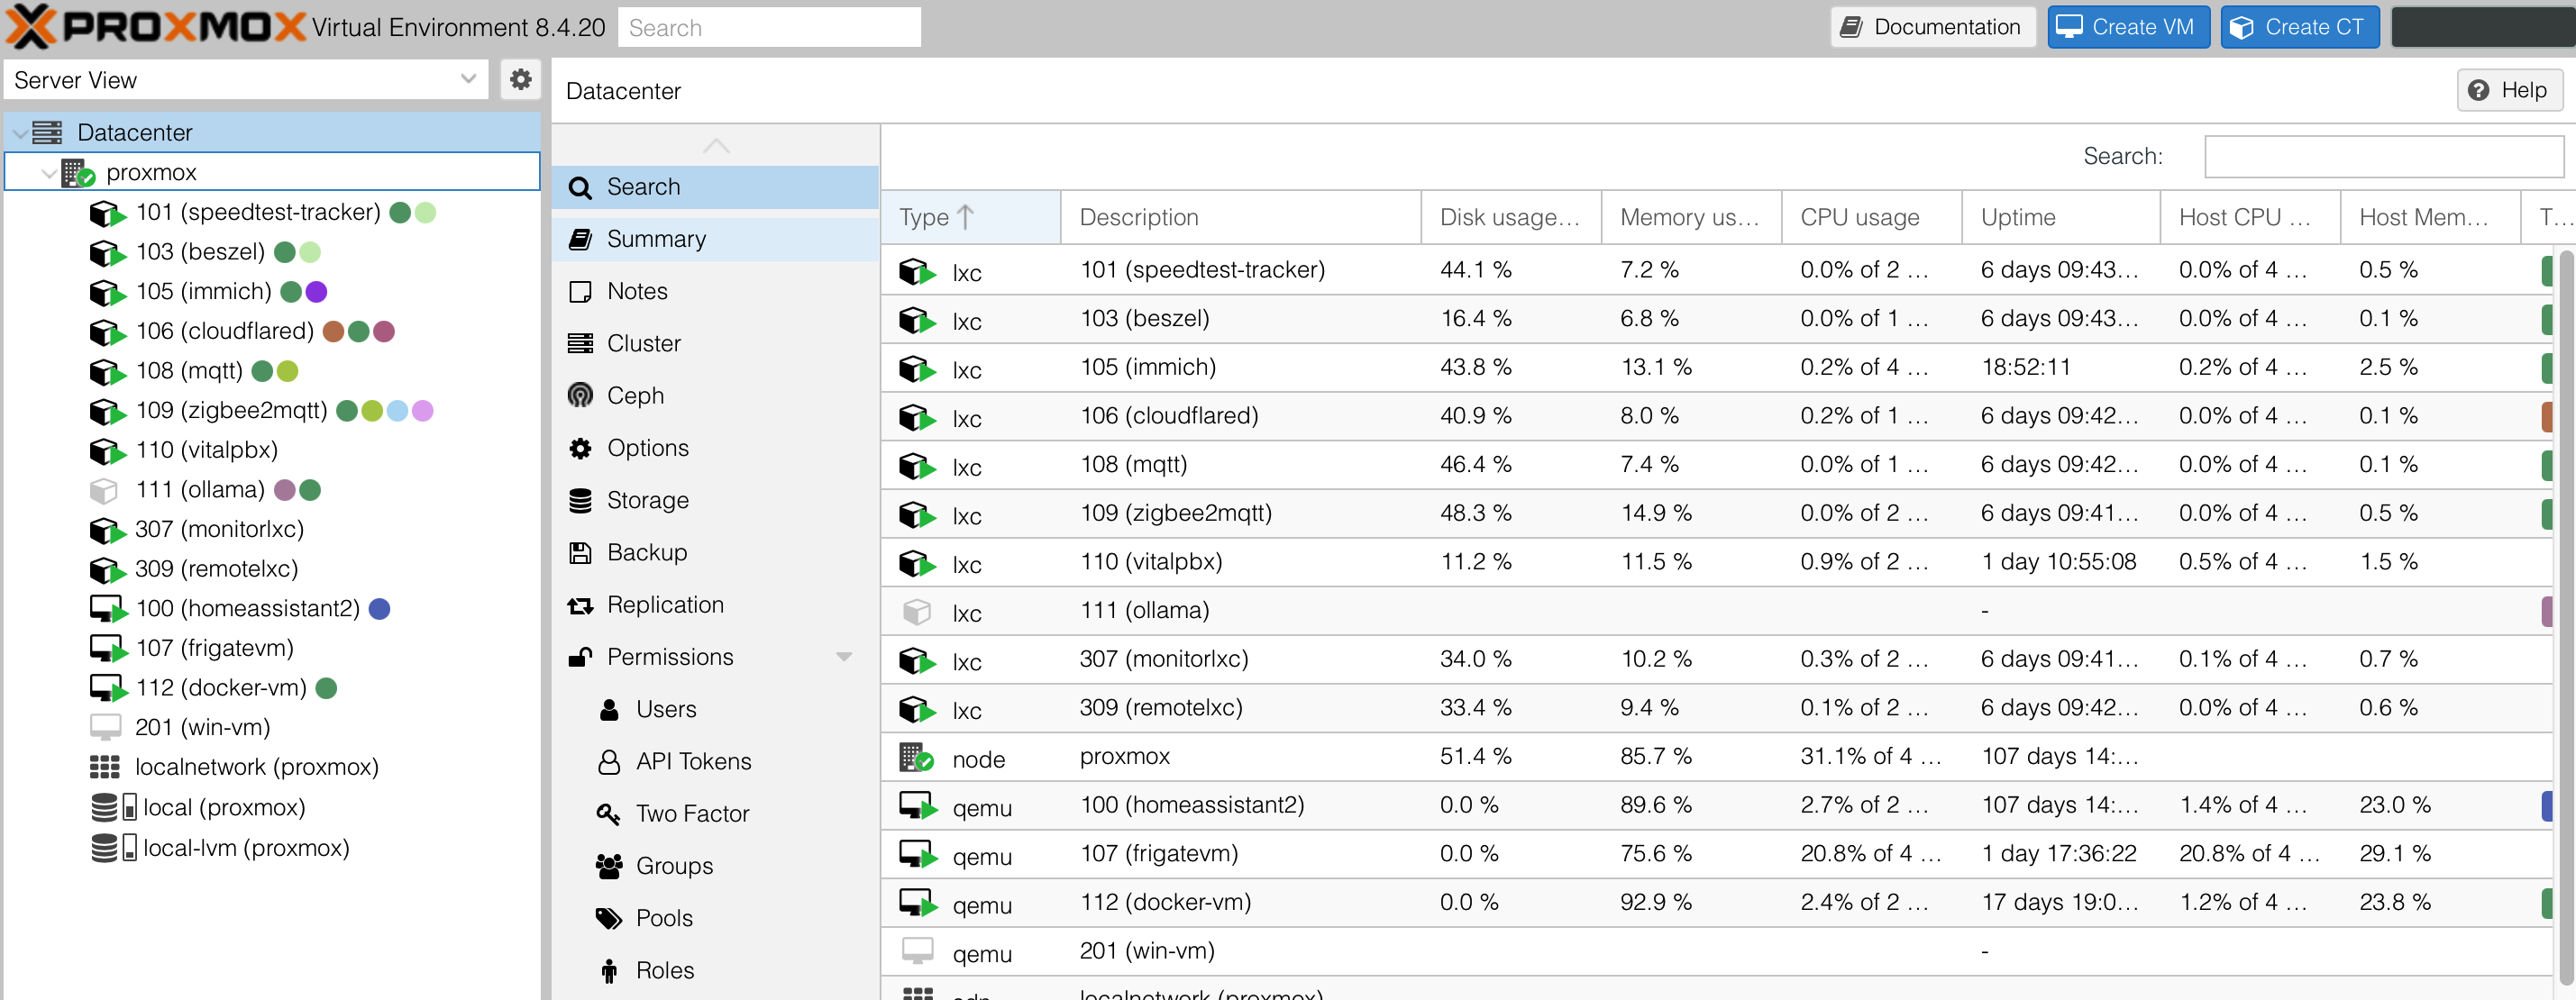Click the menu scroll-up chevron above Search
Viewport: 2576px width, 1000px height.
(716, 146)
